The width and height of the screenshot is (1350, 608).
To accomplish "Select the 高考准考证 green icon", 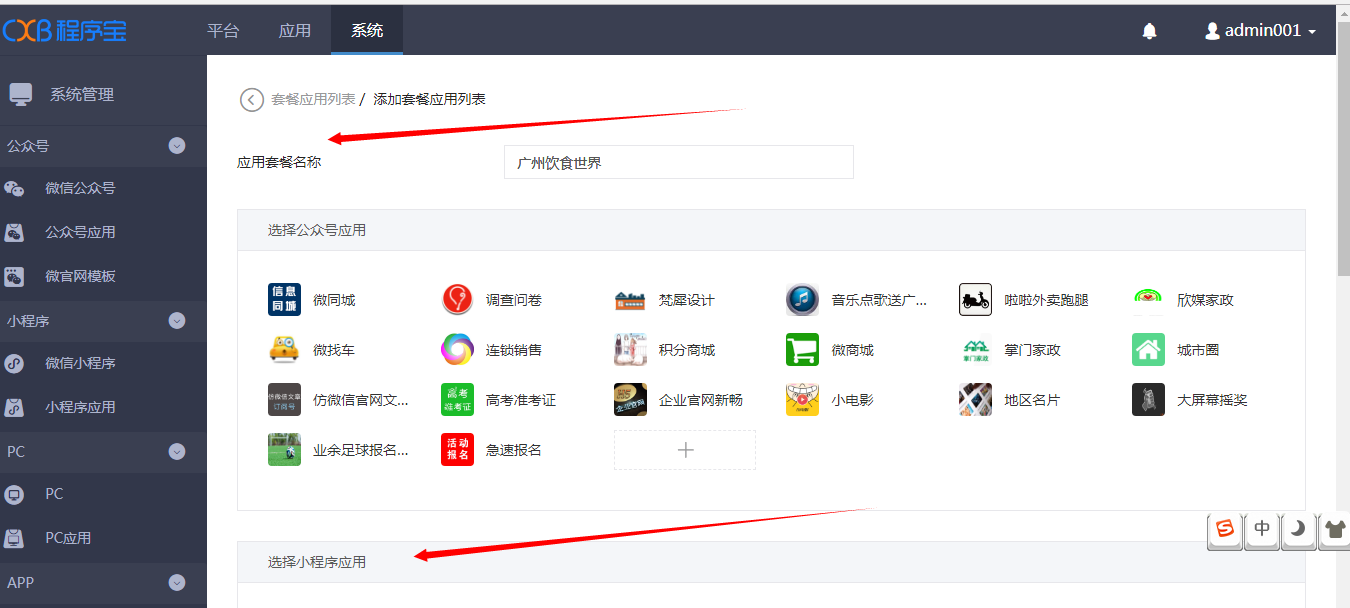I will coord(457,400).
